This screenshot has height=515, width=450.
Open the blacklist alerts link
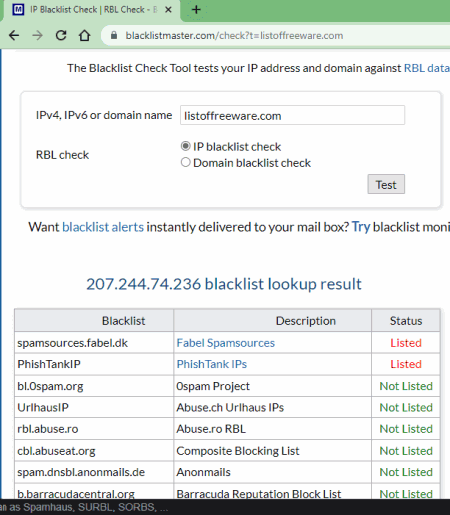pos(103,227)
